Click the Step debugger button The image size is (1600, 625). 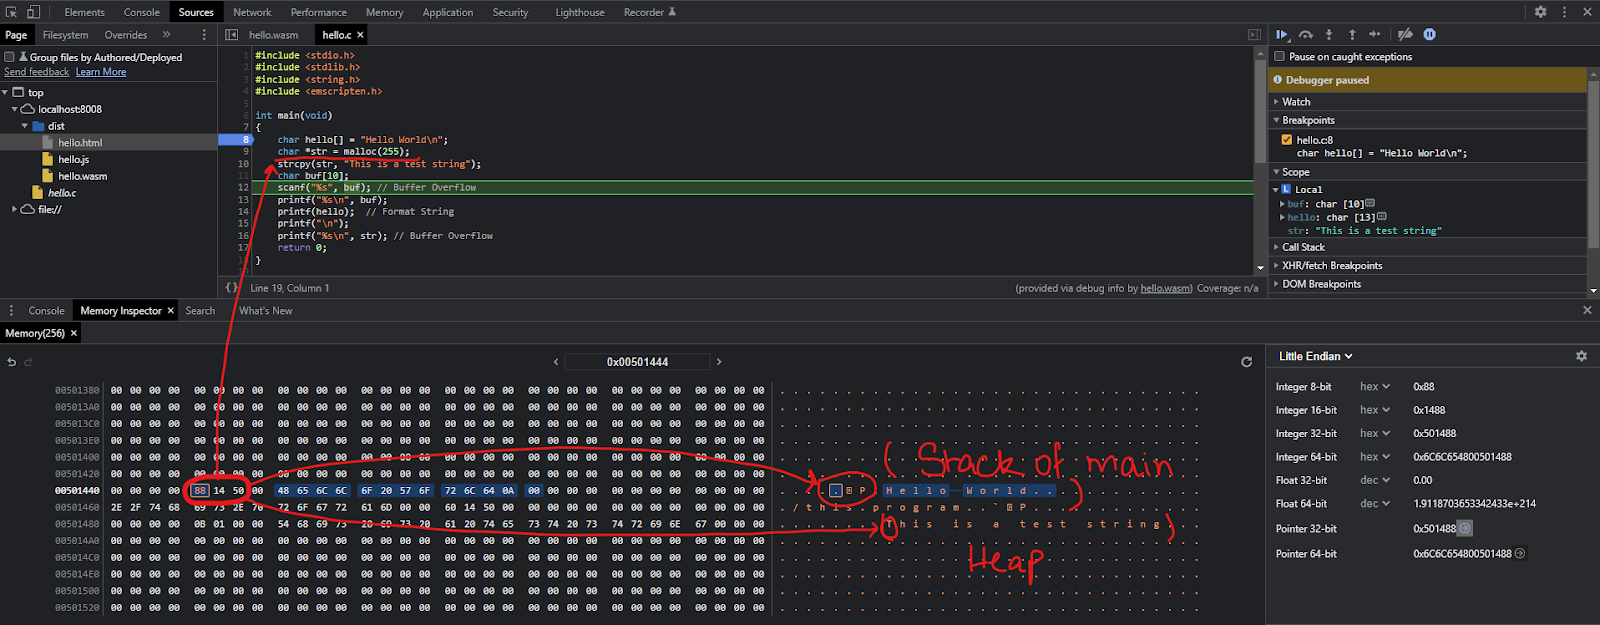1375,34
